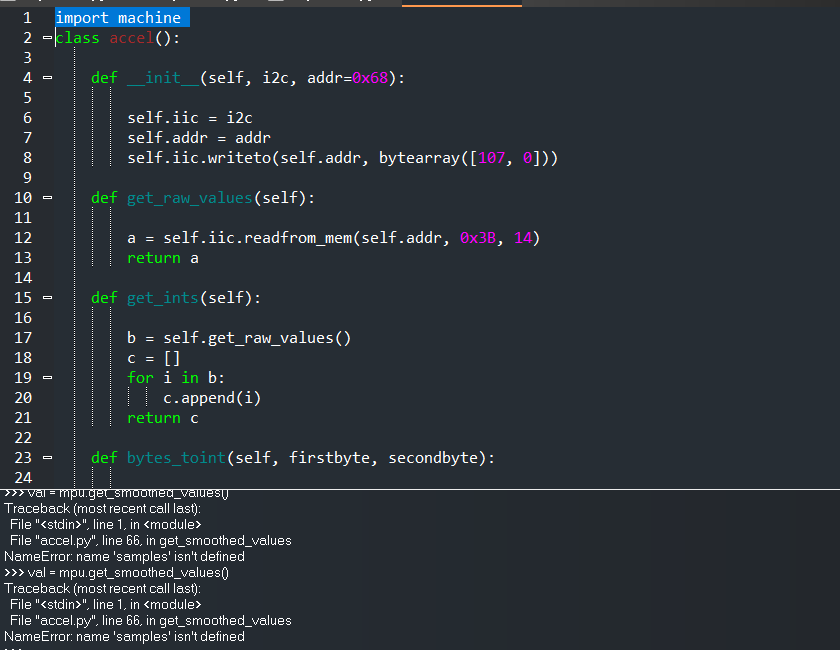Click 'bytes_toint' function name
Screen dimensions: 840x650
point(176,458)
